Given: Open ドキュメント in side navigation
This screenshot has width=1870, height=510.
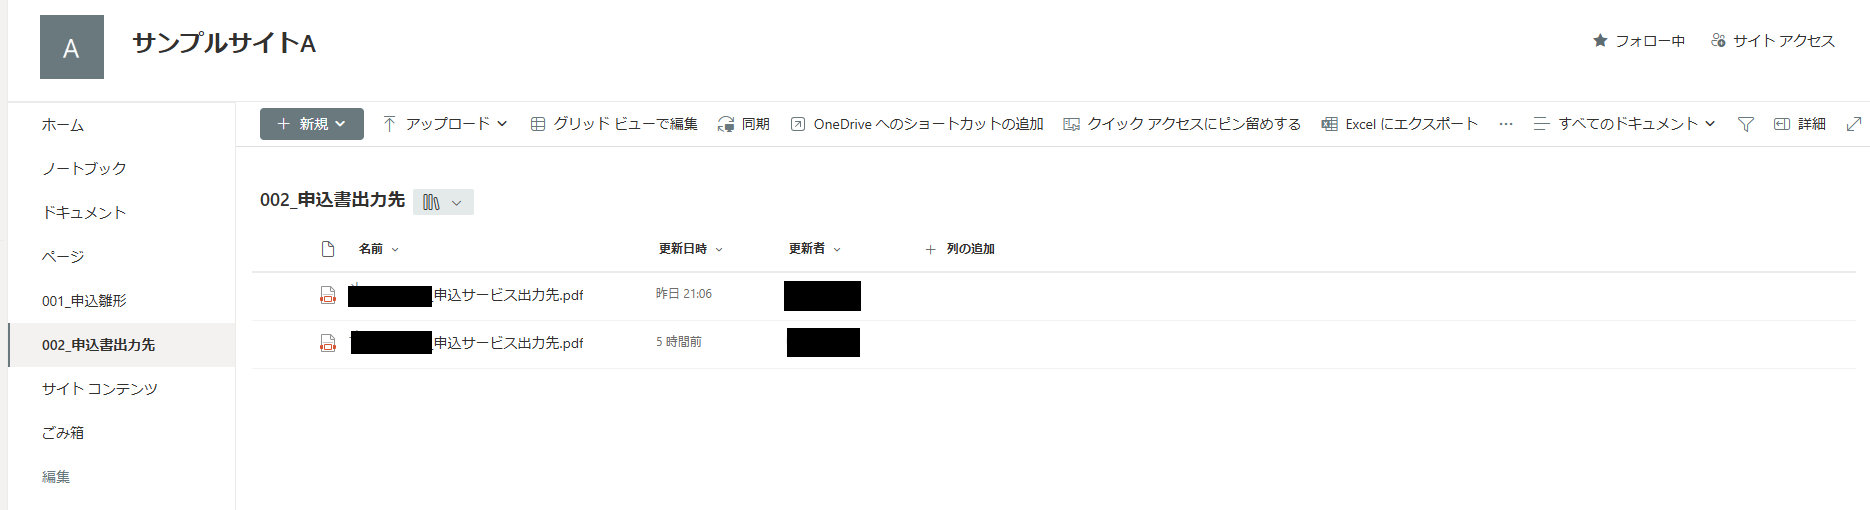Looking at the screenshot, I should click(84, 213).
